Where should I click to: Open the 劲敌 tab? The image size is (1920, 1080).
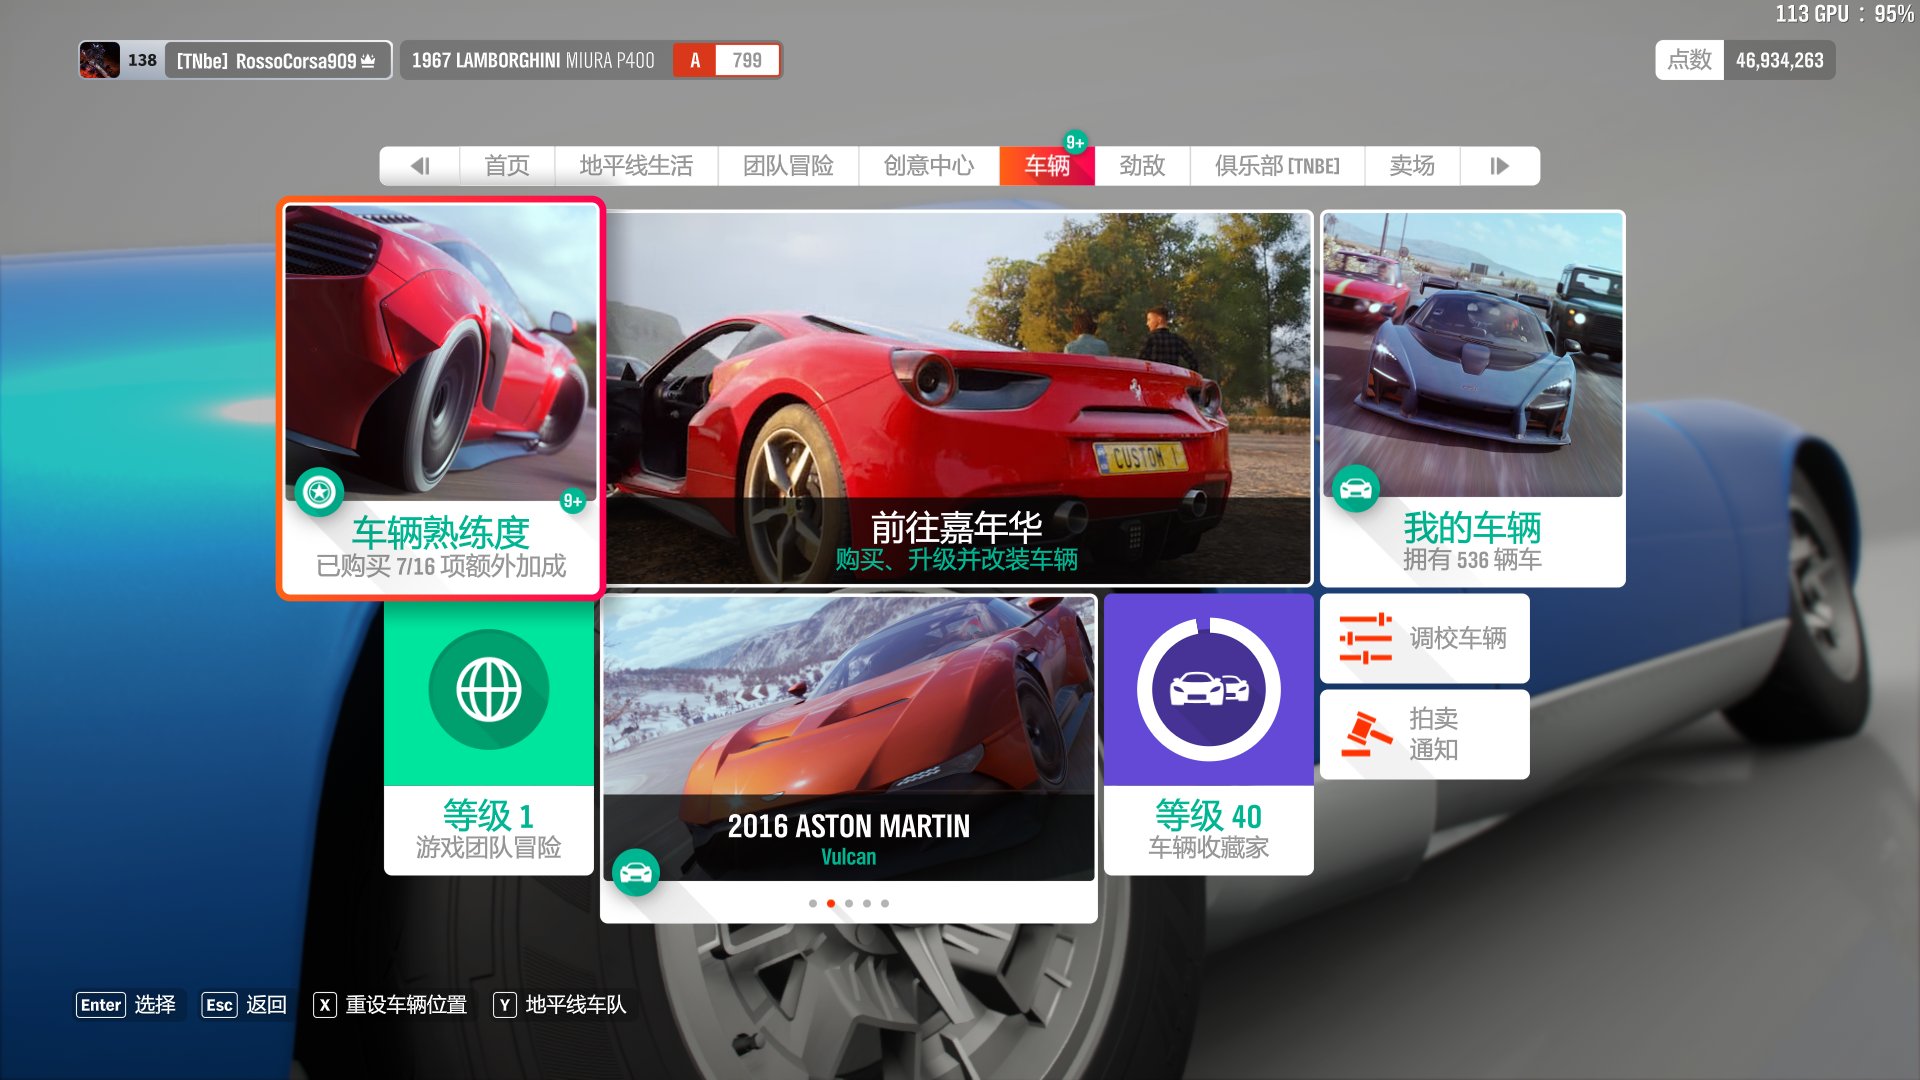point(1142,166)
